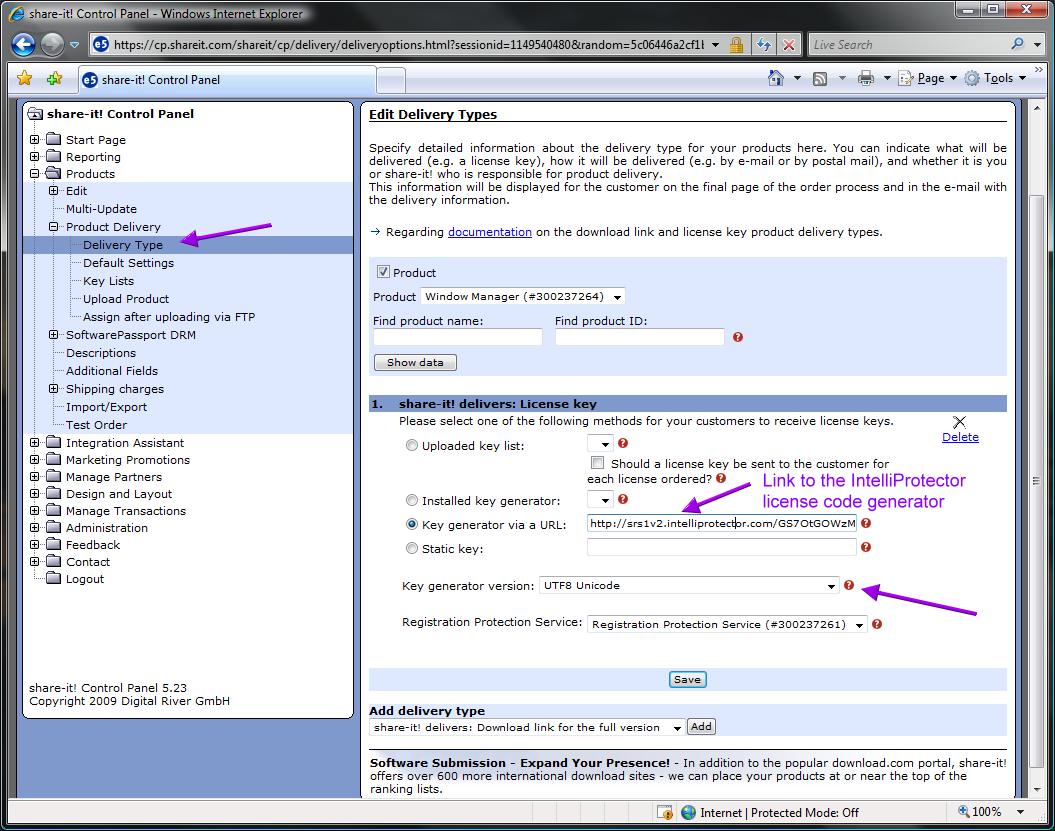The height and width of the screenshot is (831, 1055).
Task: Click the IE Back navigation button
Action: coord(24,44)
